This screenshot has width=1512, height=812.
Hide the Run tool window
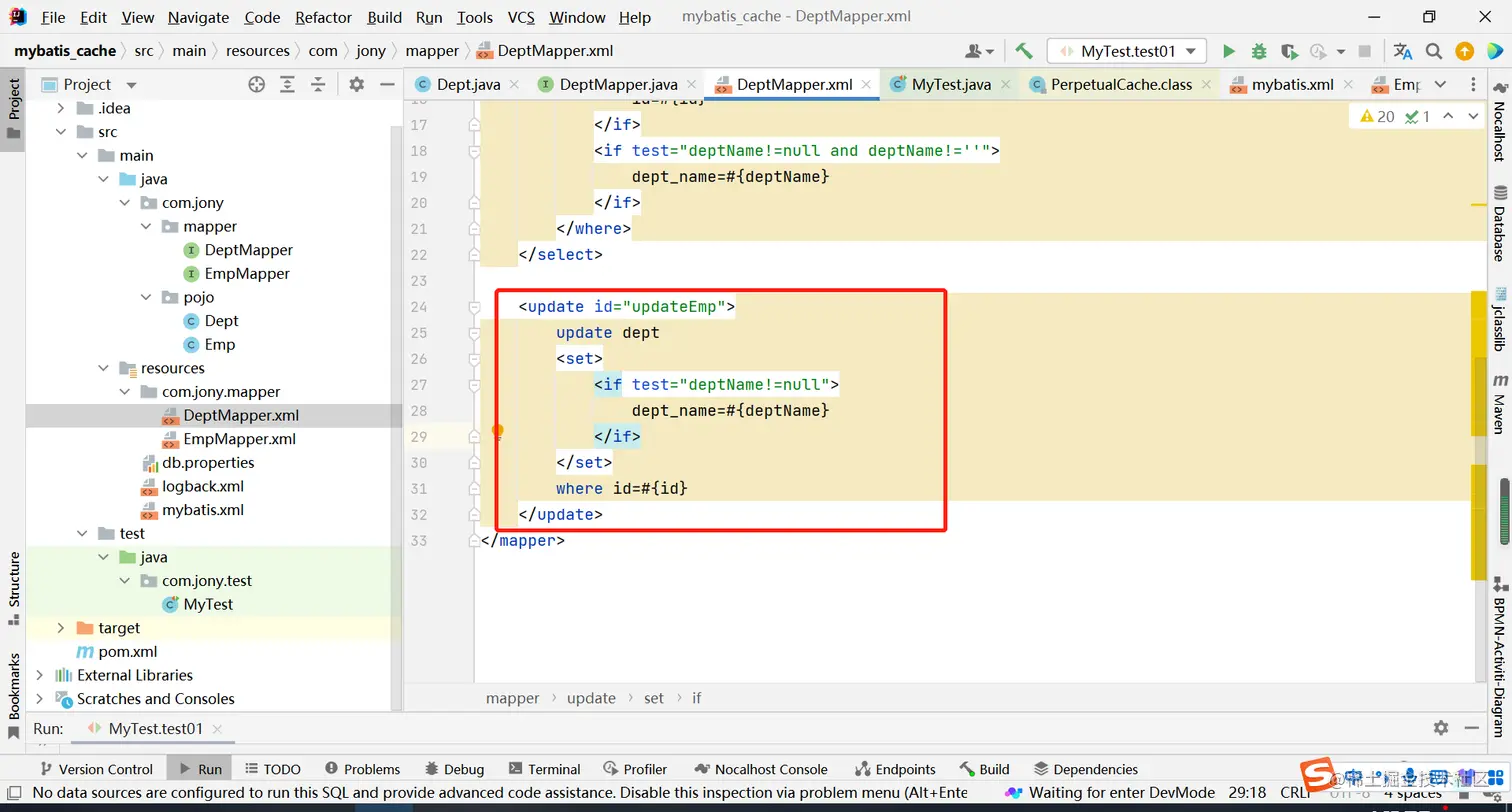pos(1472,728)
